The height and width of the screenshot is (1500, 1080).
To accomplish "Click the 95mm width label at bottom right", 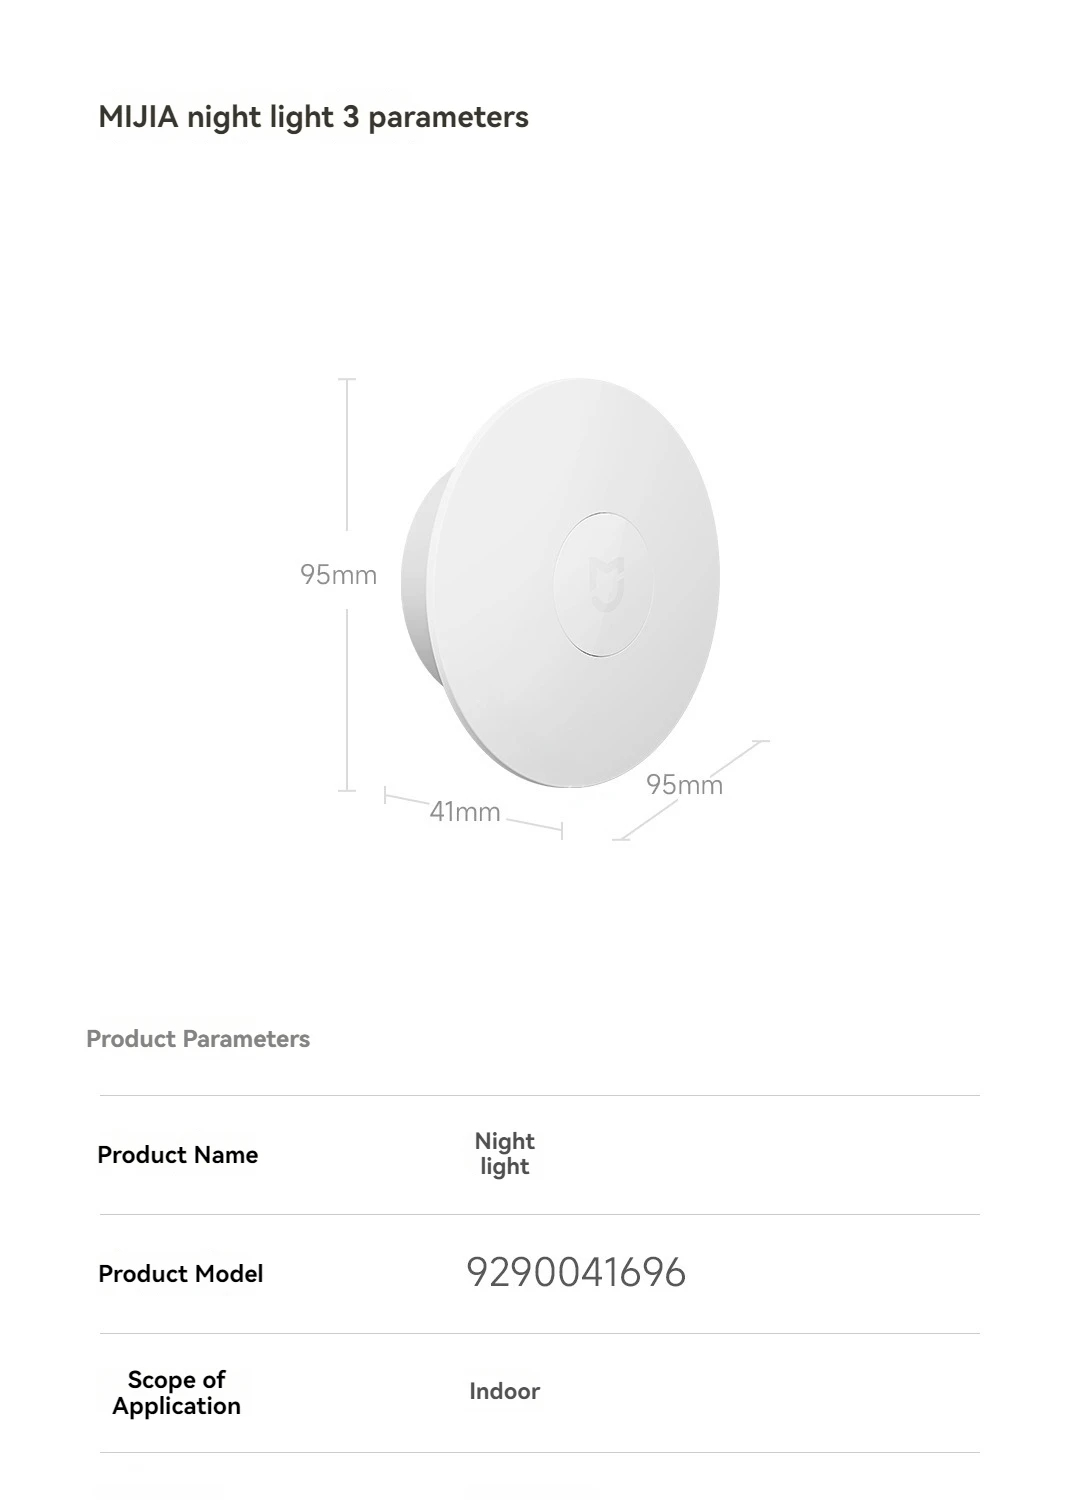I will [684, 785].
